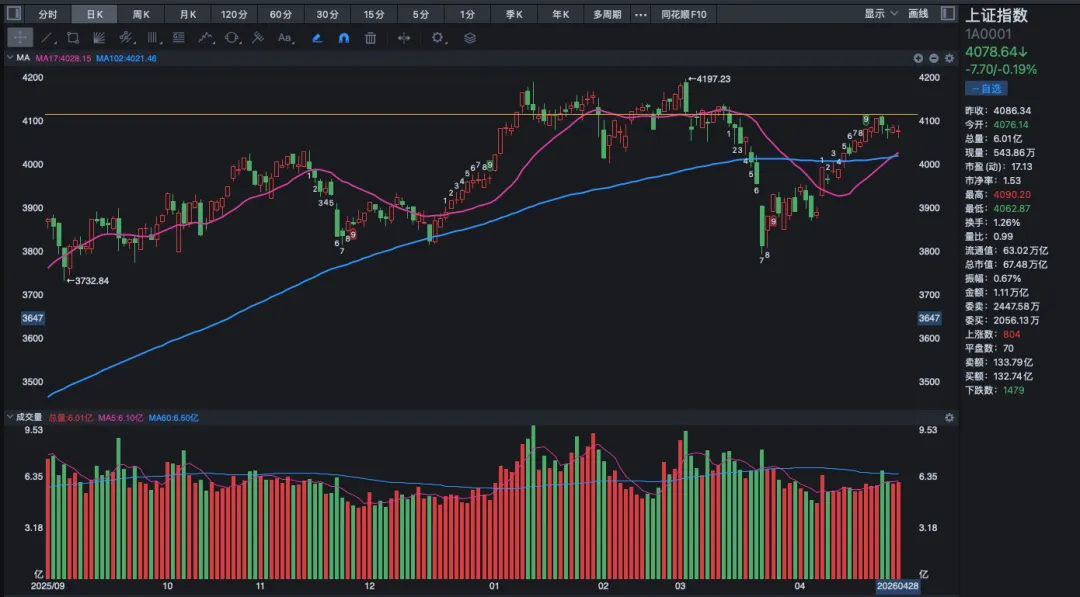Viewport: 1080px width, 597px height.
Task: Pick the Gann fan tool
Action: point(99,38)
